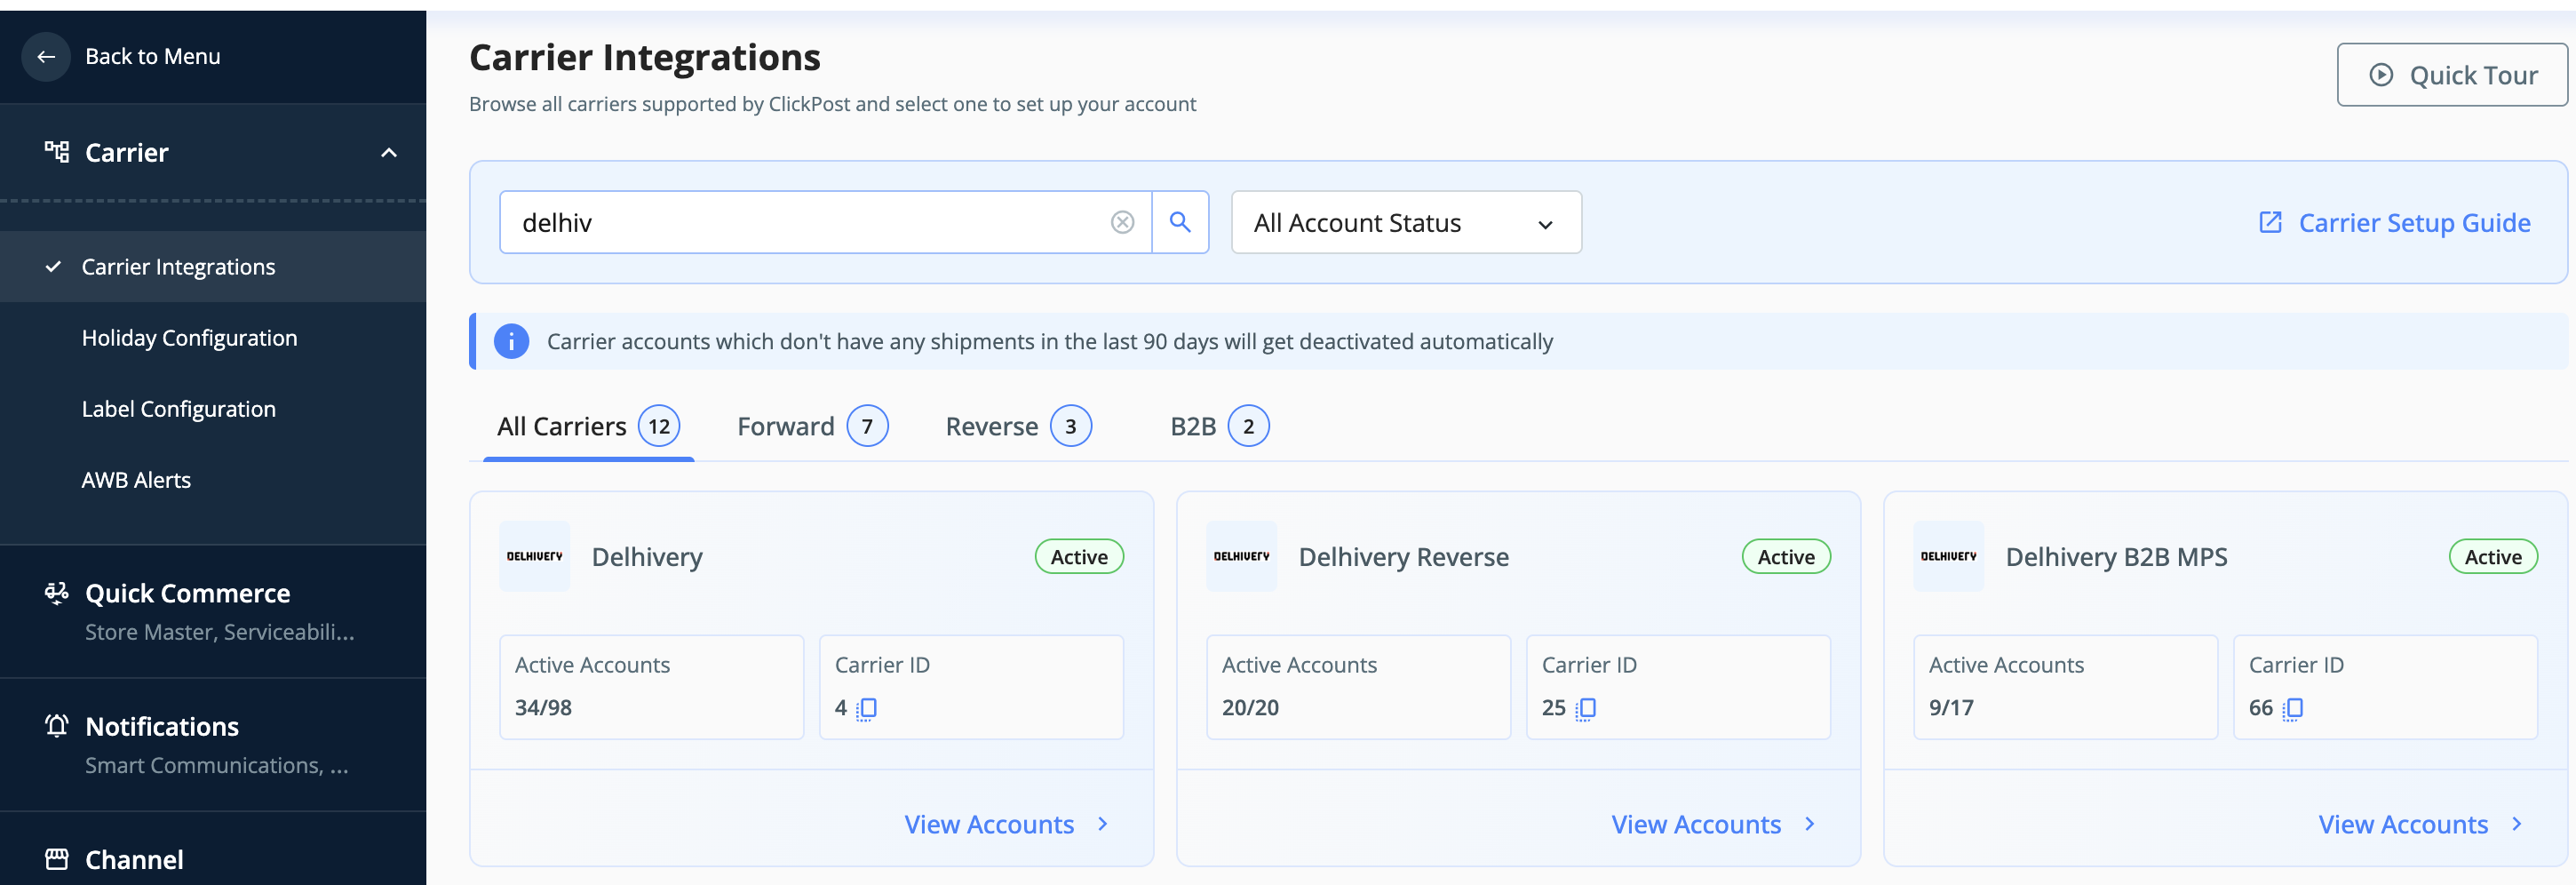This screenshot has width=2576, height=885.
Task: Open the Carrier Setup Guide link
Action: [x=2395, y=222]
